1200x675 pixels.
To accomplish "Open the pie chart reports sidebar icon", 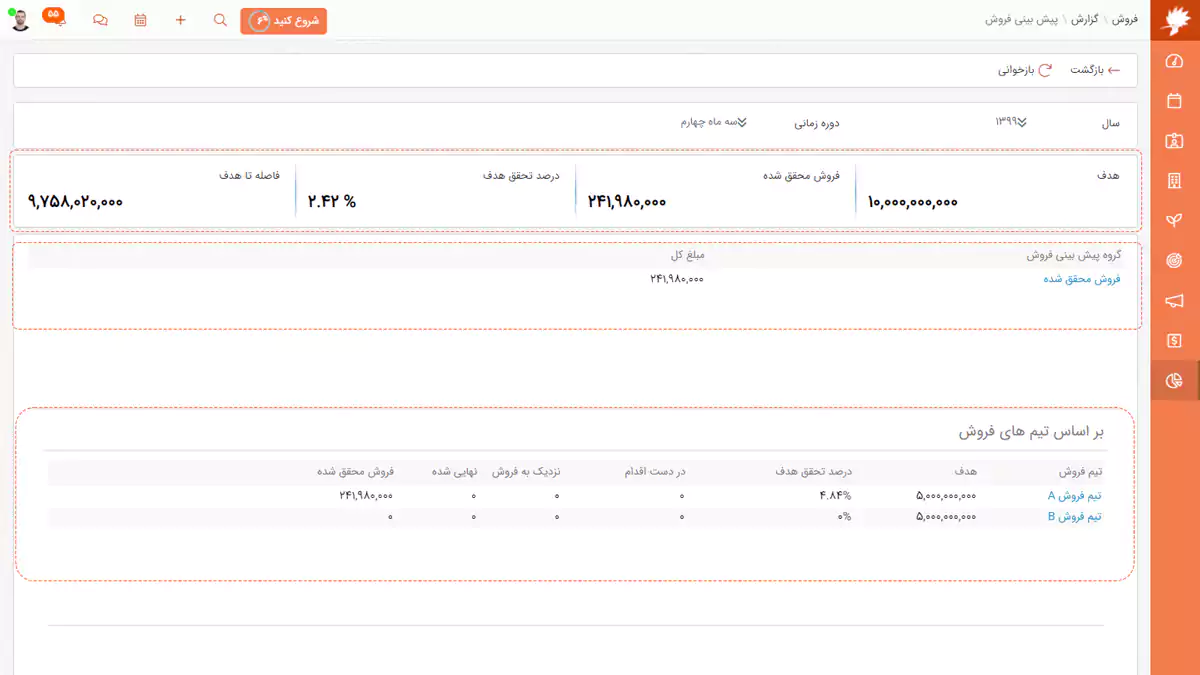I will pos(1175,381).
